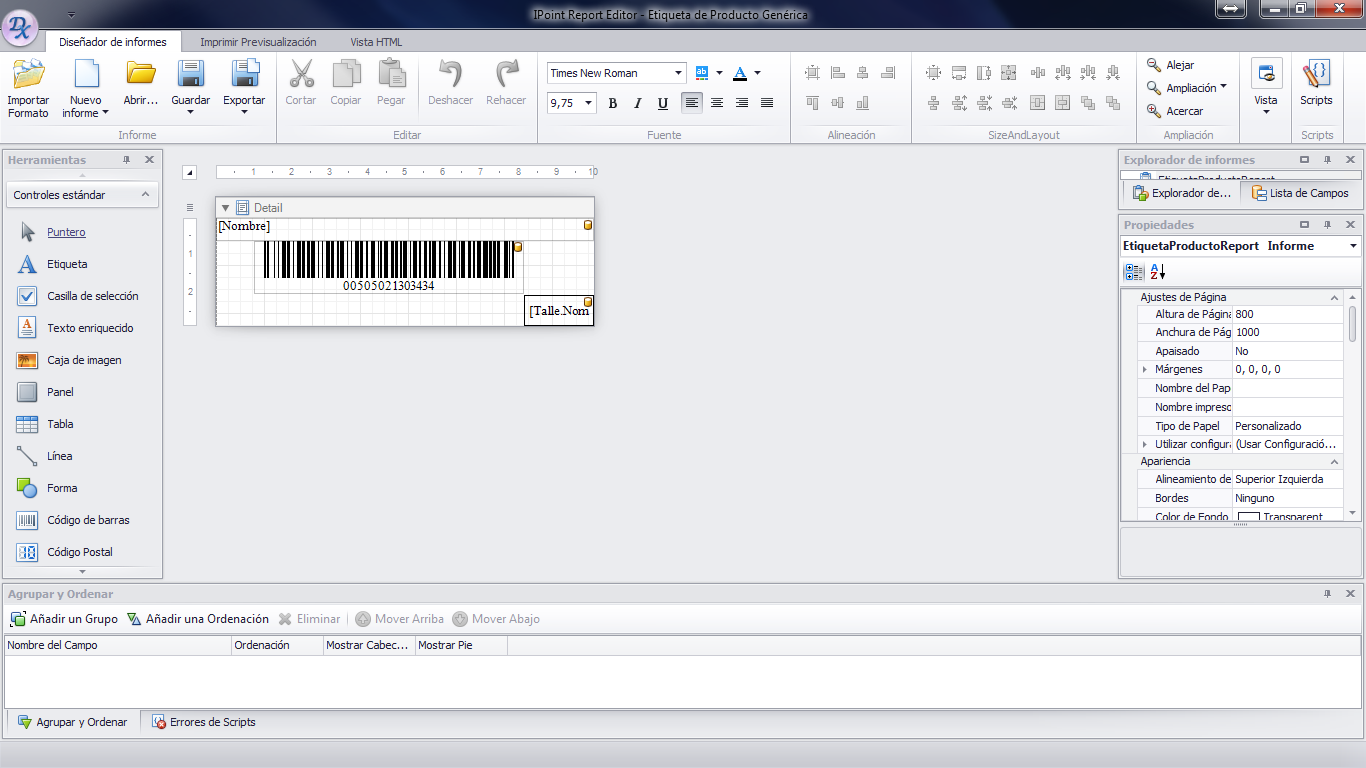Click the Pegar clipboard icon

[x=391, y=74]
